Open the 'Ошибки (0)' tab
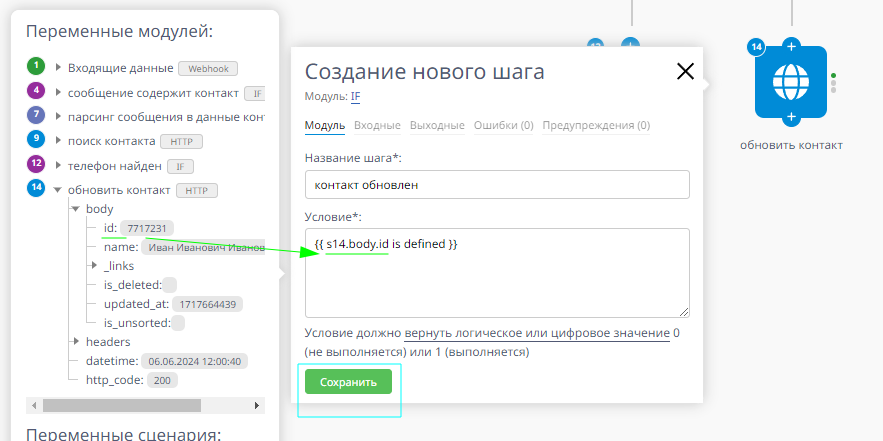 (503, 126)
